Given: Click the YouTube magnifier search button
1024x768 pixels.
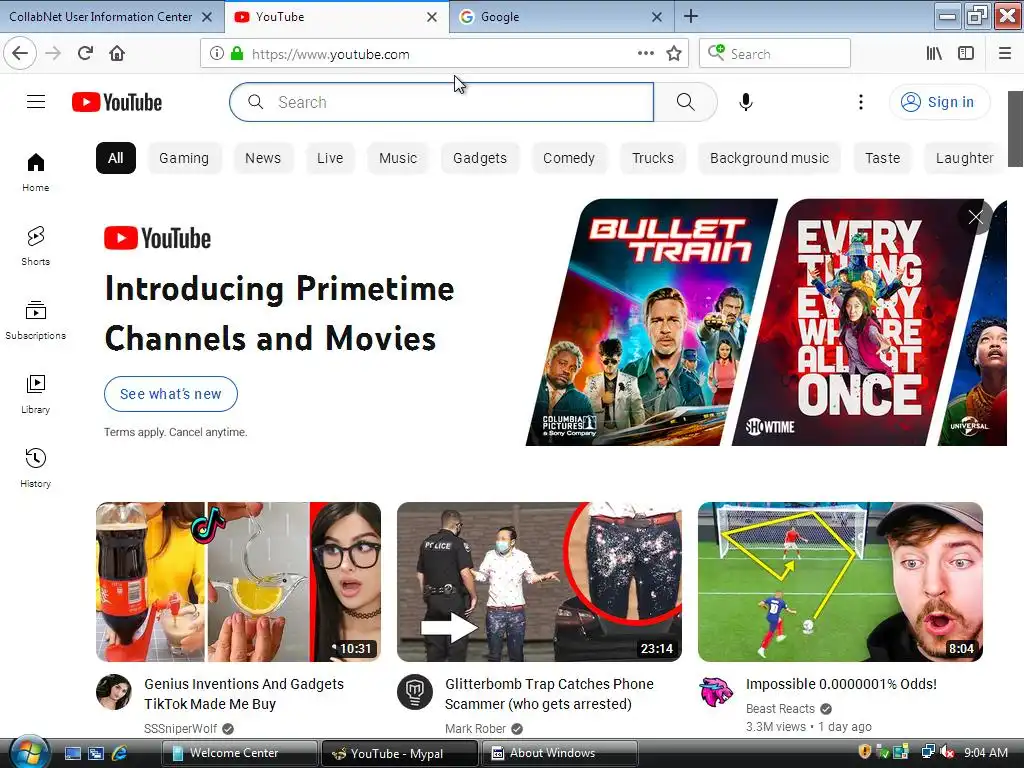Looking at the screenshot, I should pyautogui.click(x=686, y=102).
